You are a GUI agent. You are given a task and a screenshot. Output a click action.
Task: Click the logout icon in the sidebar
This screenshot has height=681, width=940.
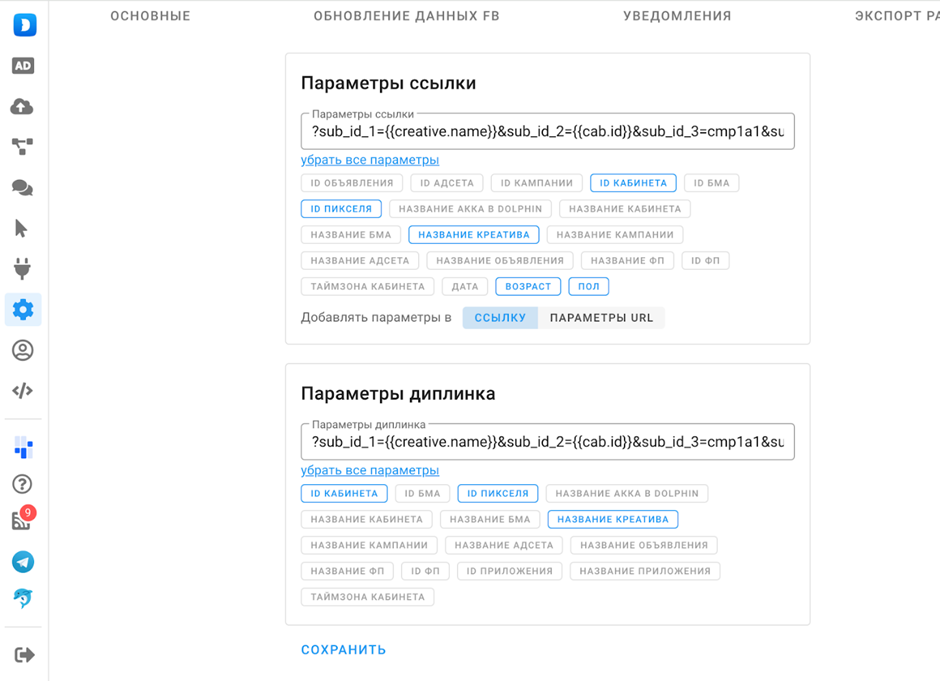(x=24, y=655)
